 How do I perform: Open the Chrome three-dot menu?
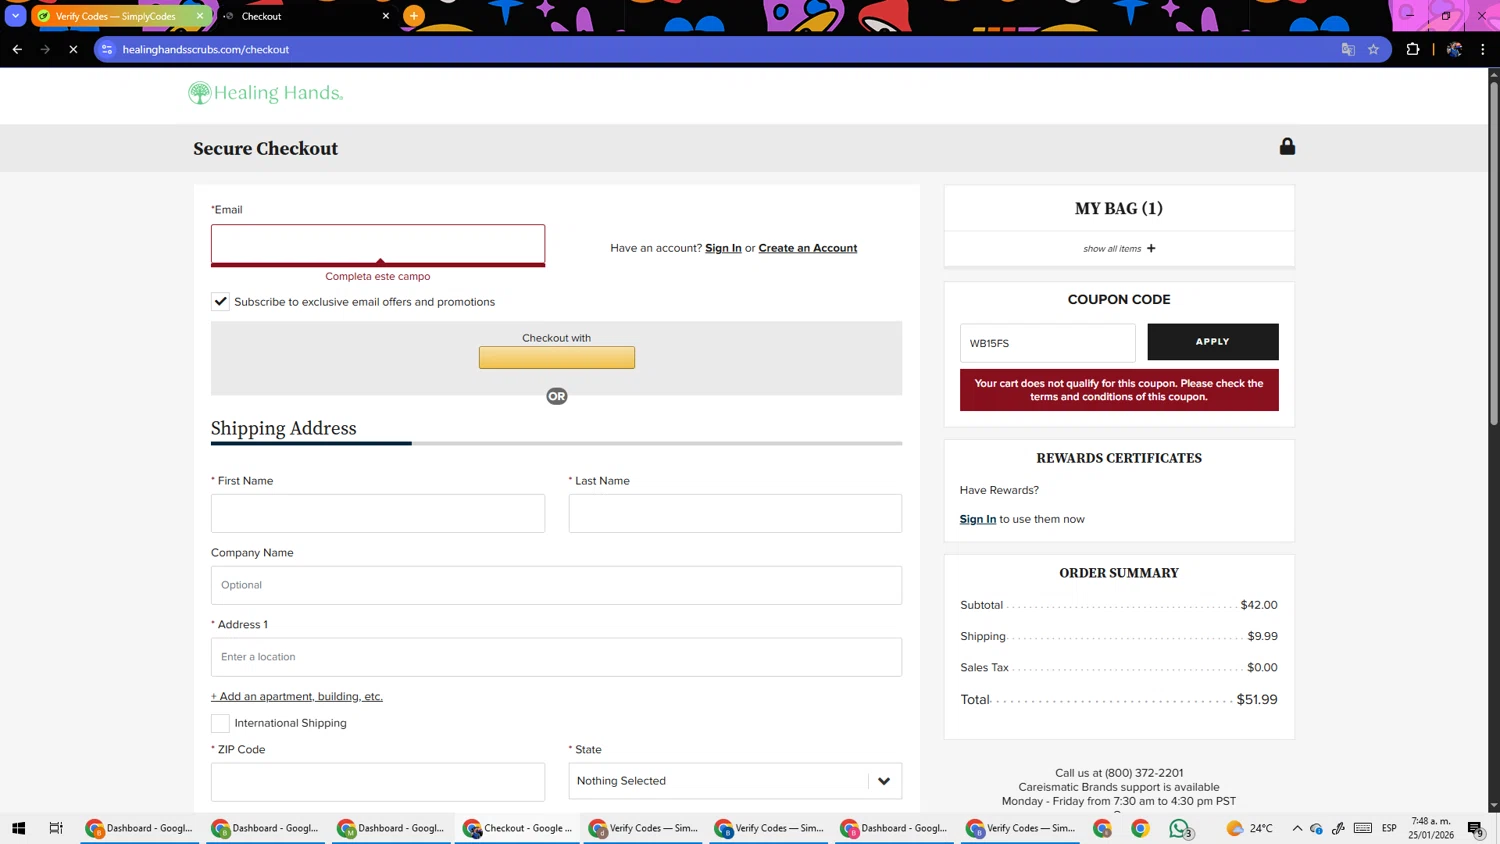point(1483,49)
